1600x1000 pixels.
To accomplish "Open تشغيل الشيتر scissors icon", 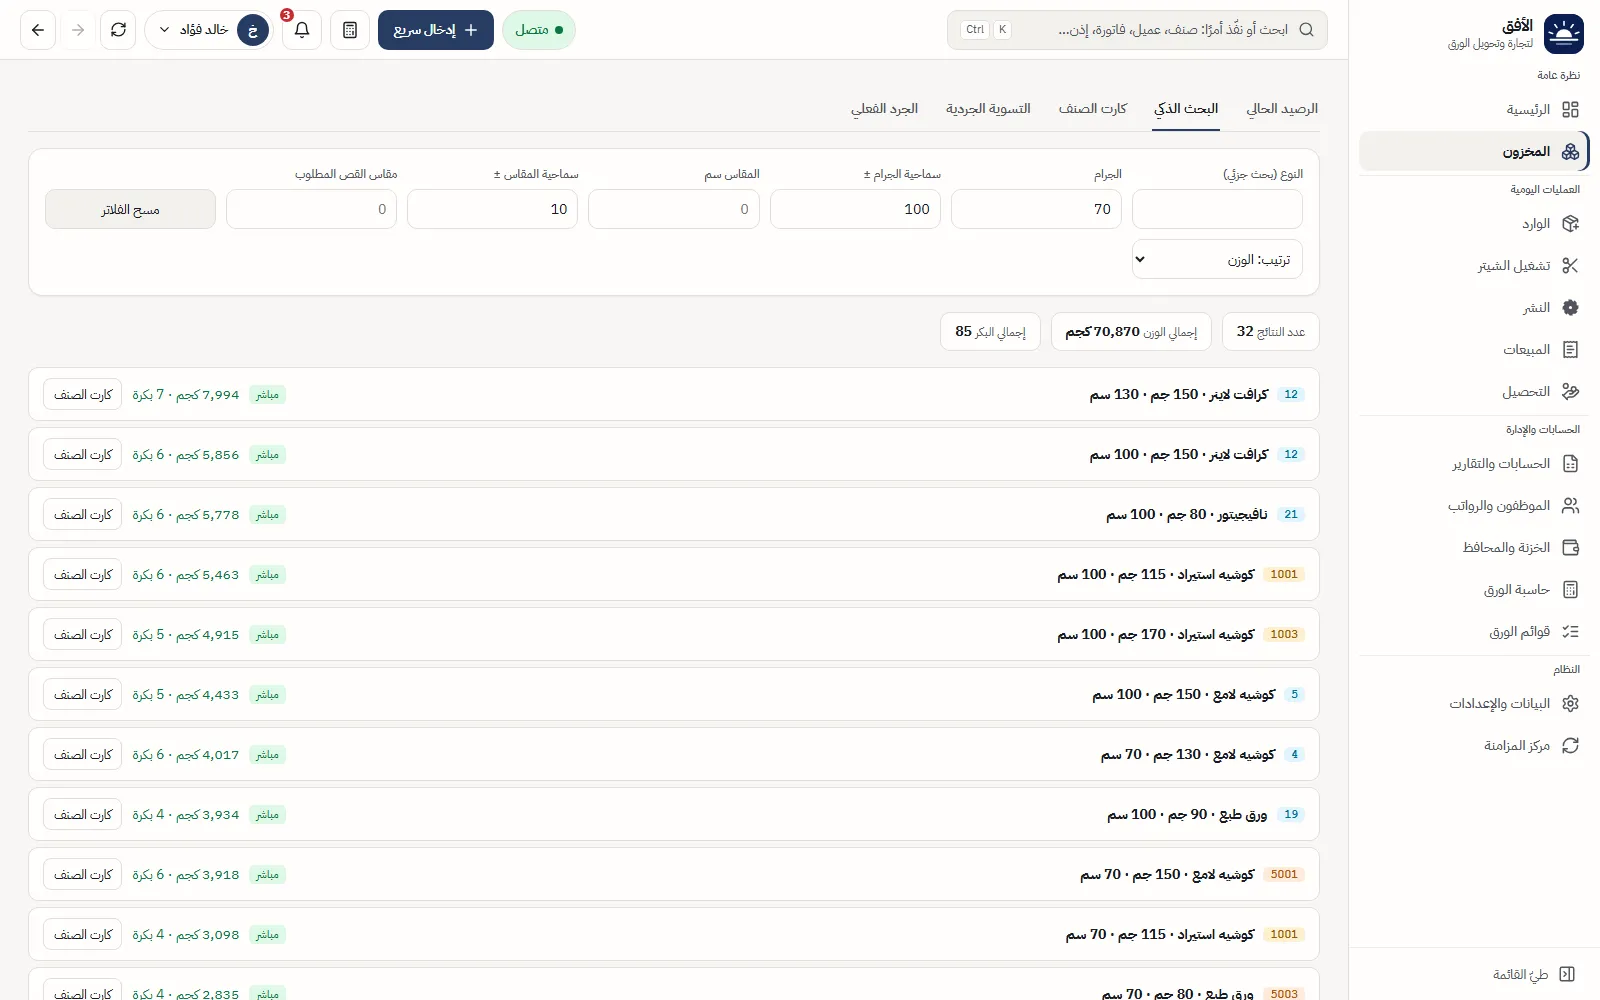I will coord(1570,266).
